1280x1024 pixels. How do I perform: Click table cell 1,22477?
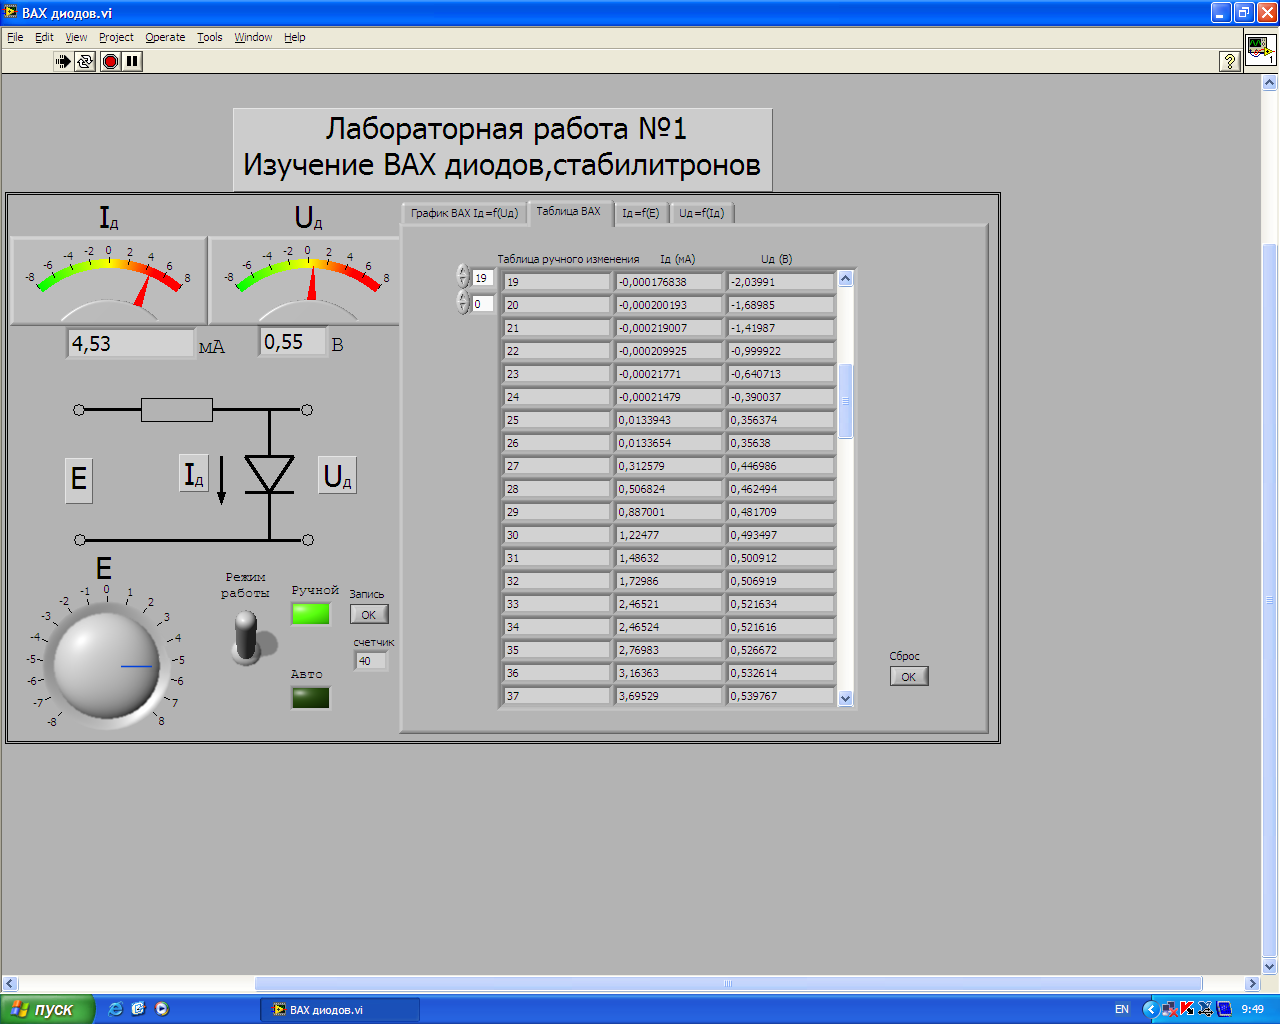tap(668, 535)
